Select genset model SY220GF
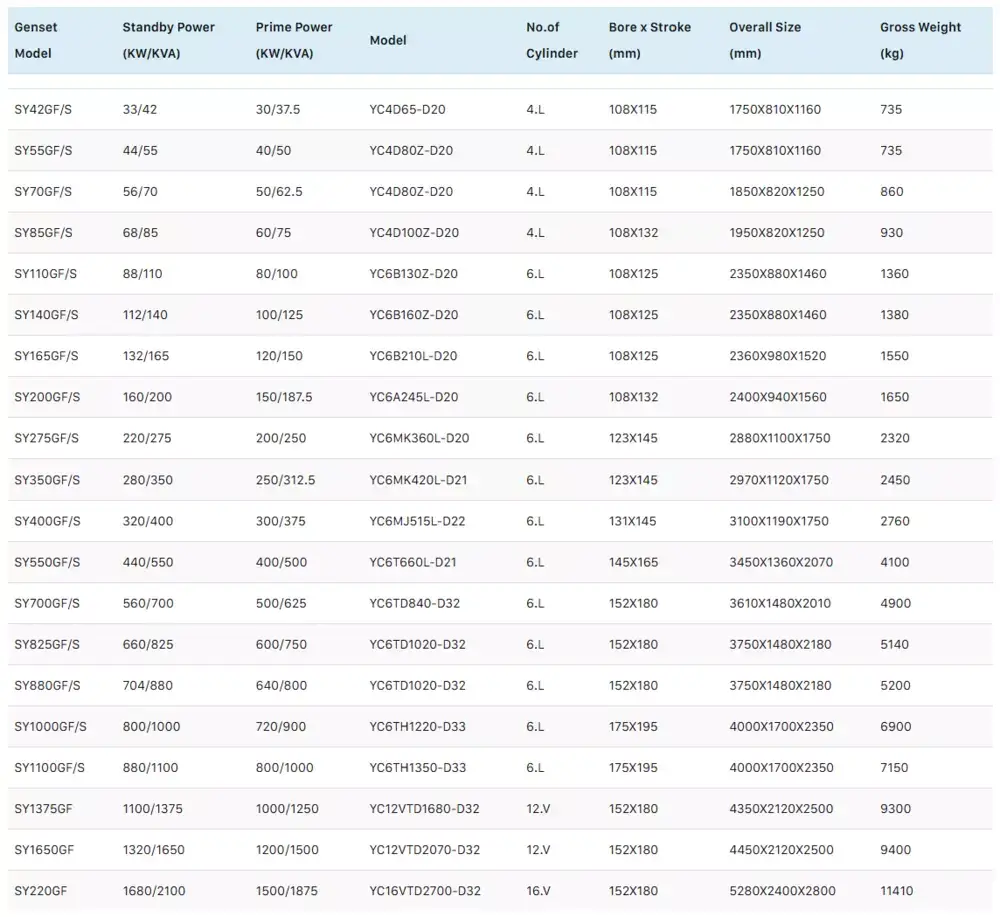The image size is (1000, 917). point(40,891)
